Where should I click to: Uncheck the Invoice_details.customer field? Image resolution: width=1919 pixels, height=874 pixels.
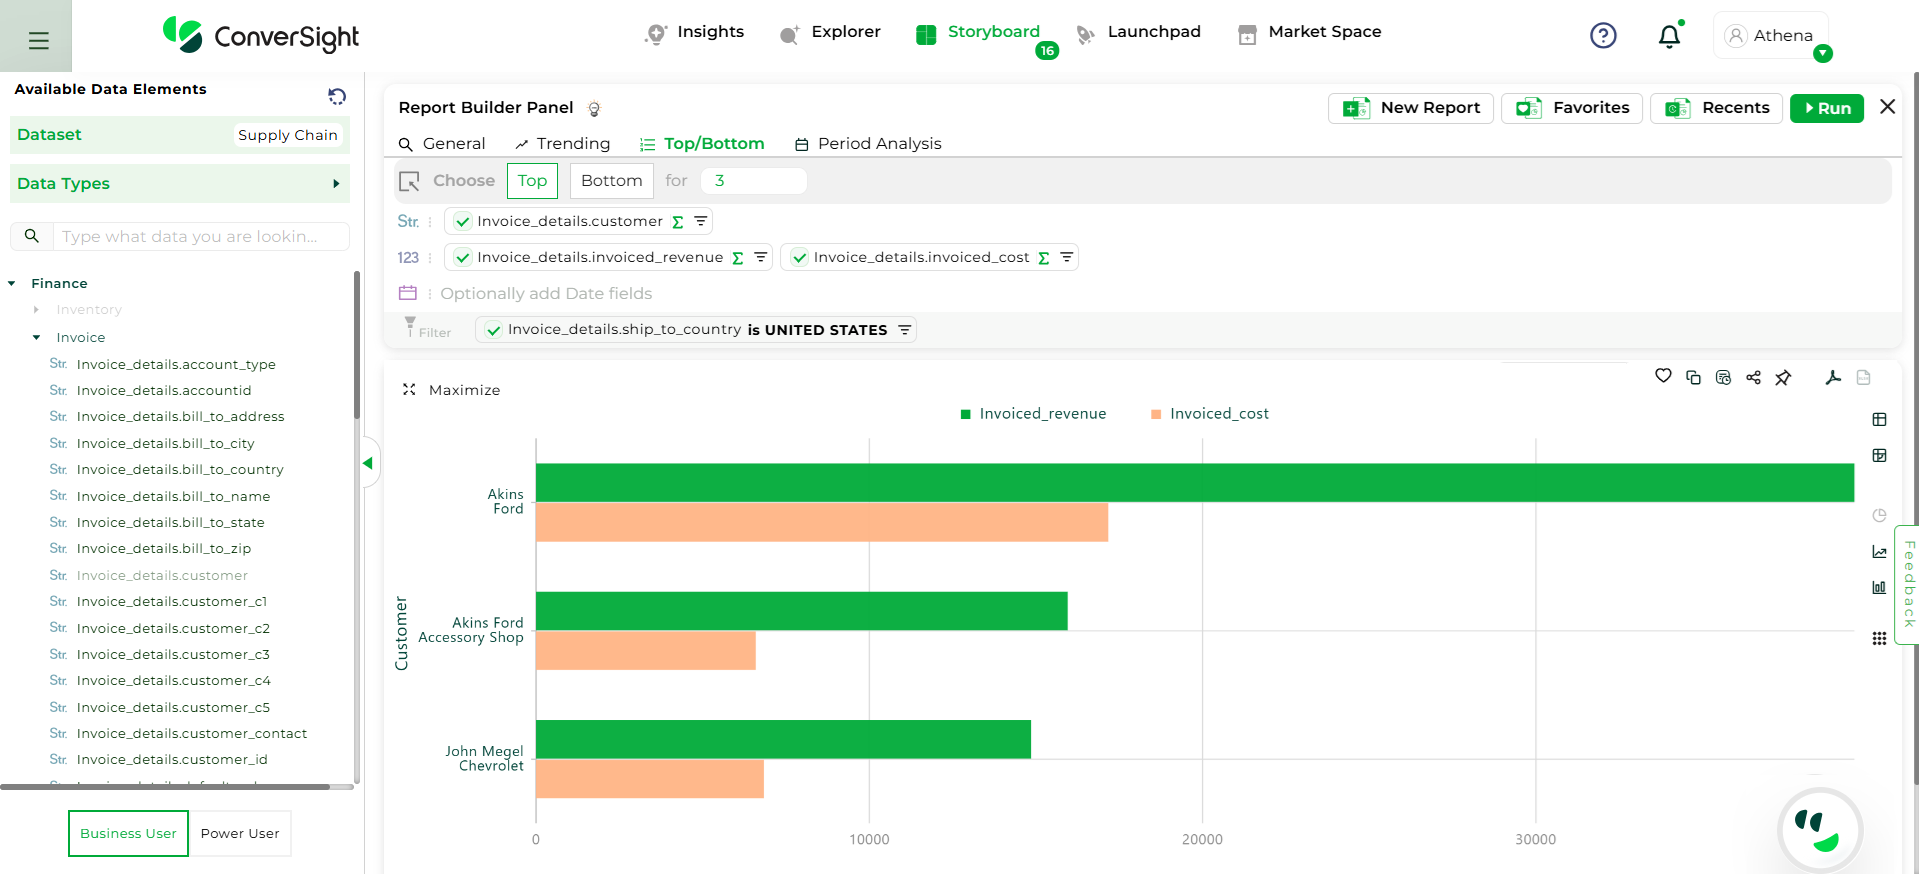463,222
